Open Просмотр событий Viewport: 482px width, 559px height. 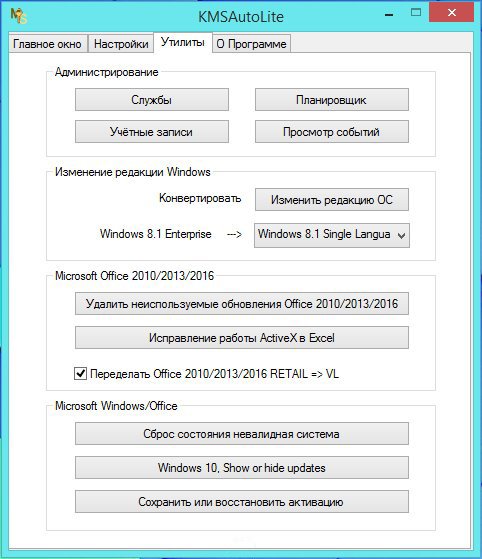pyautogui.click(x=332, y=132)
